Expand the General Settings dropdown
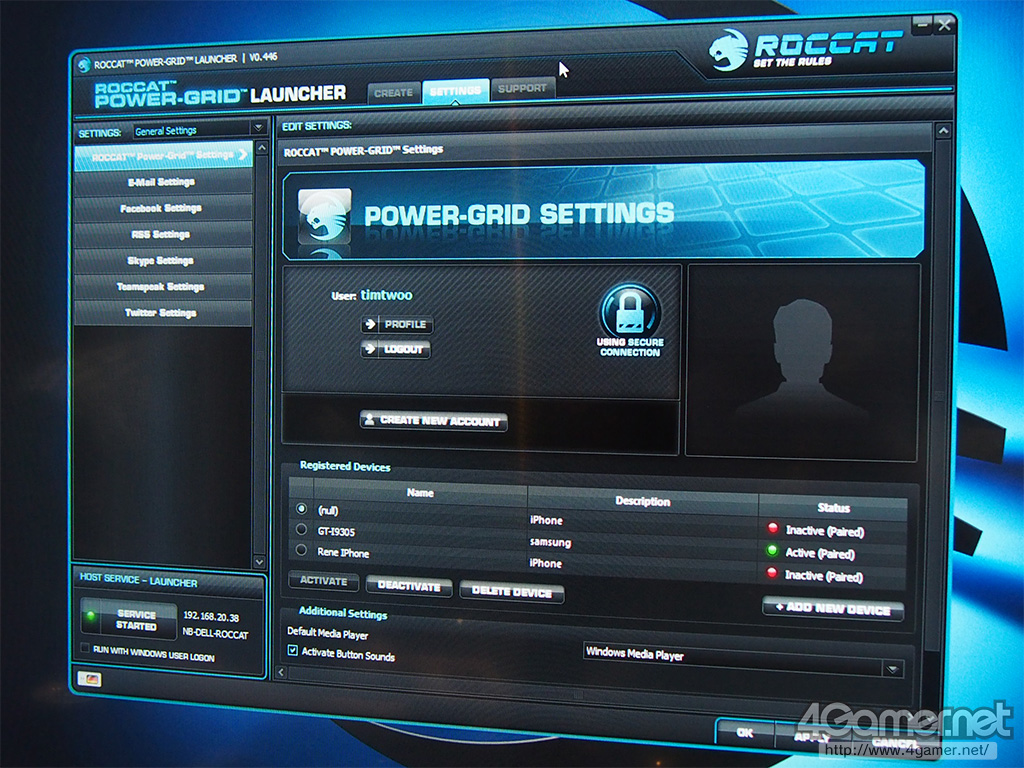This screenshot has height=768, width=1024. pos(199,130)
